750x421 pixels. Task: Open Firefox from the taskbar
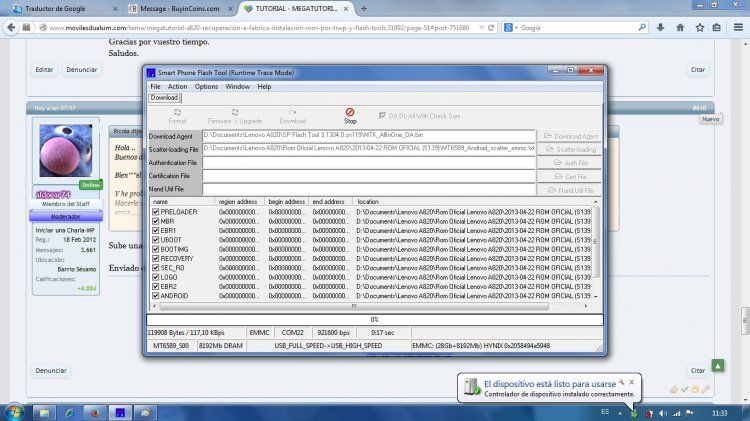[x=95, y=412]
